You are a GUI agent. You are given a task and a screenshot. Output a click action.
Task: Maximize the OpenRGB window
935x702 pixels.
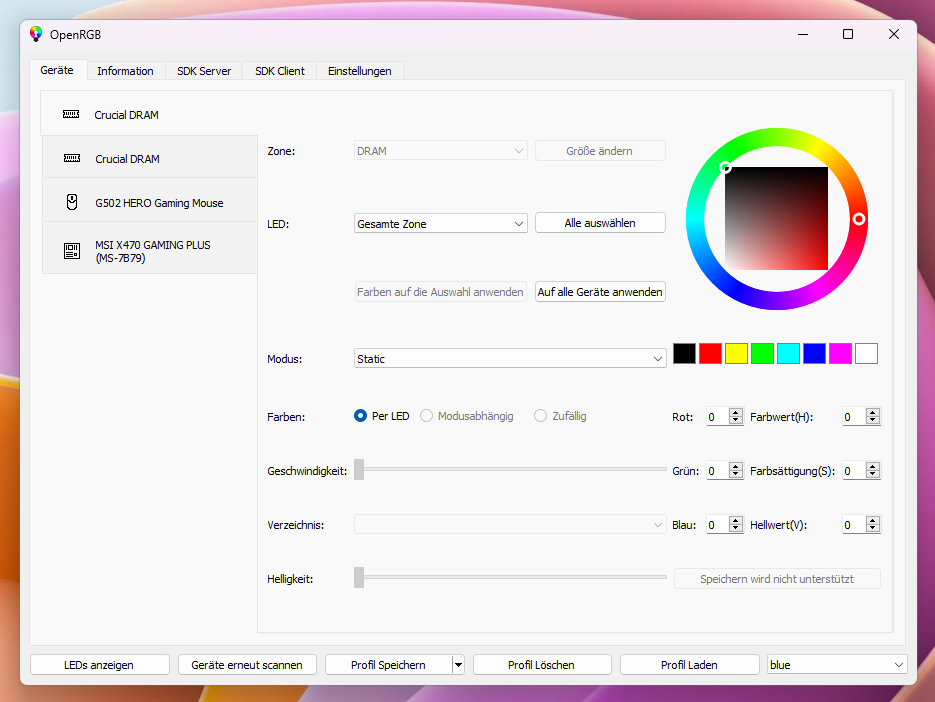(847, 34)
